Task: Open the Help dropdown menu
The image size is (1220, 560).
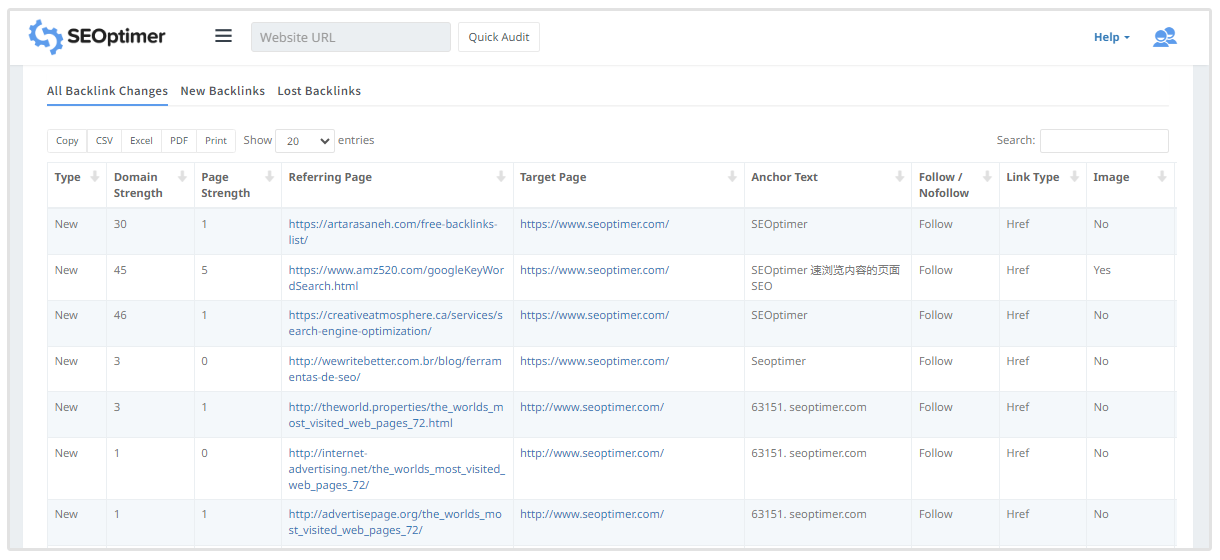Action: [1111, 37]
